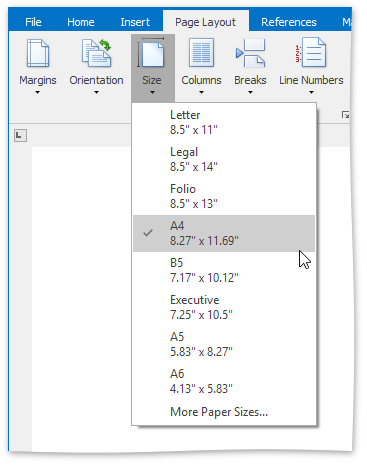Click the Breaks icon

click(x=250, y=53)
